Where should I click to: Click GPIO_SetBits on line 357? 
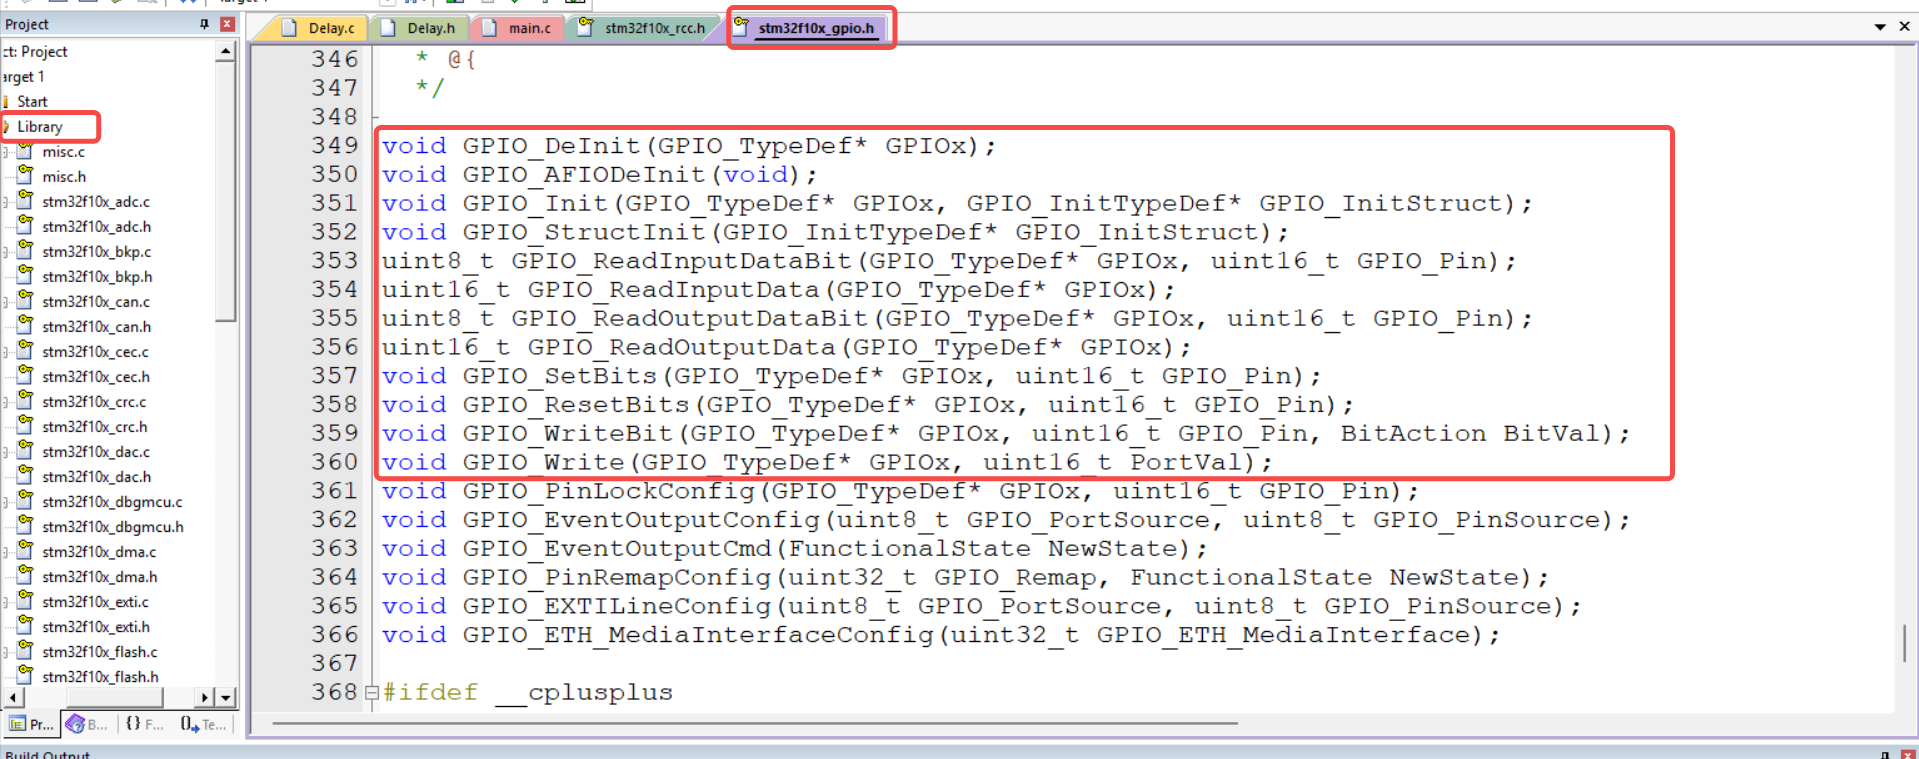559,376
